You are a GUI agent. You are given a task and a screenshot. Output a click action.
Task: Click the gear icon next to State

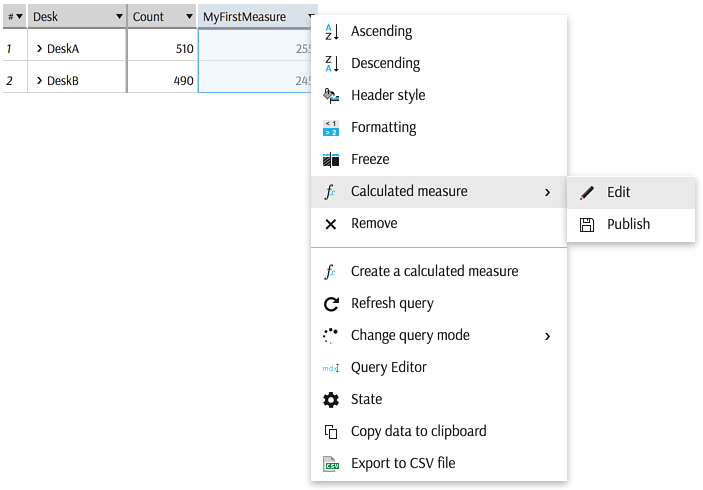point(331,400)
